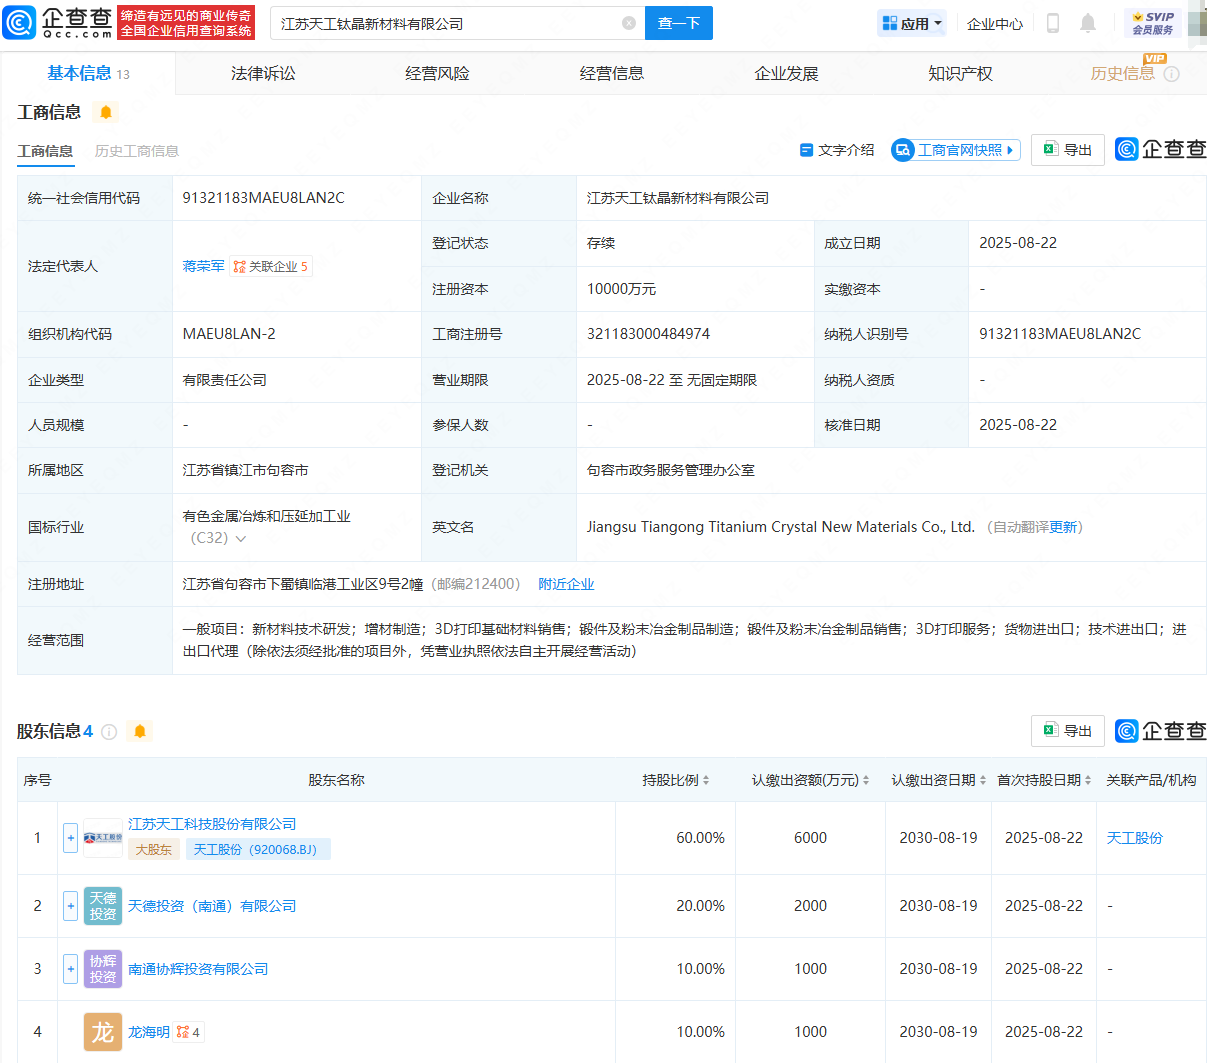Open the mobile phone app icon
Image resolution: width=1207 pixels, height=1063 pixels.
point(1052,23)
